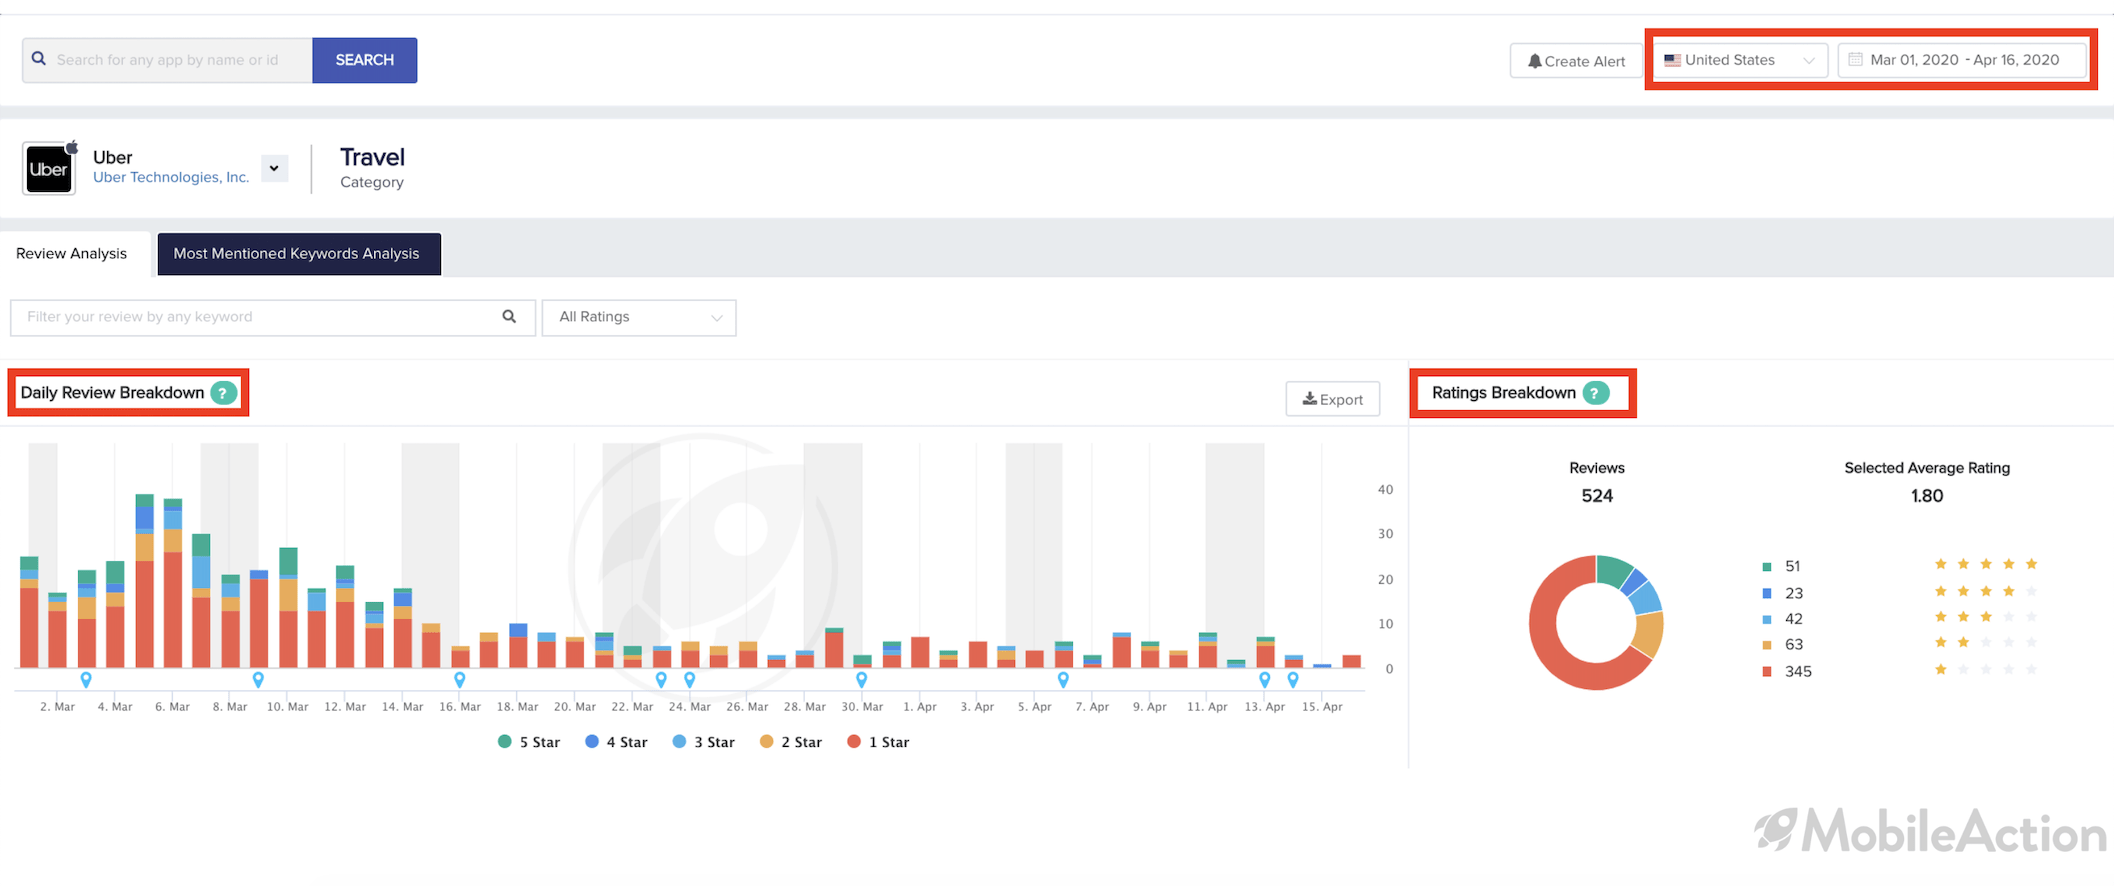Click the five-star rating row stars

[x=1985, y=565]
